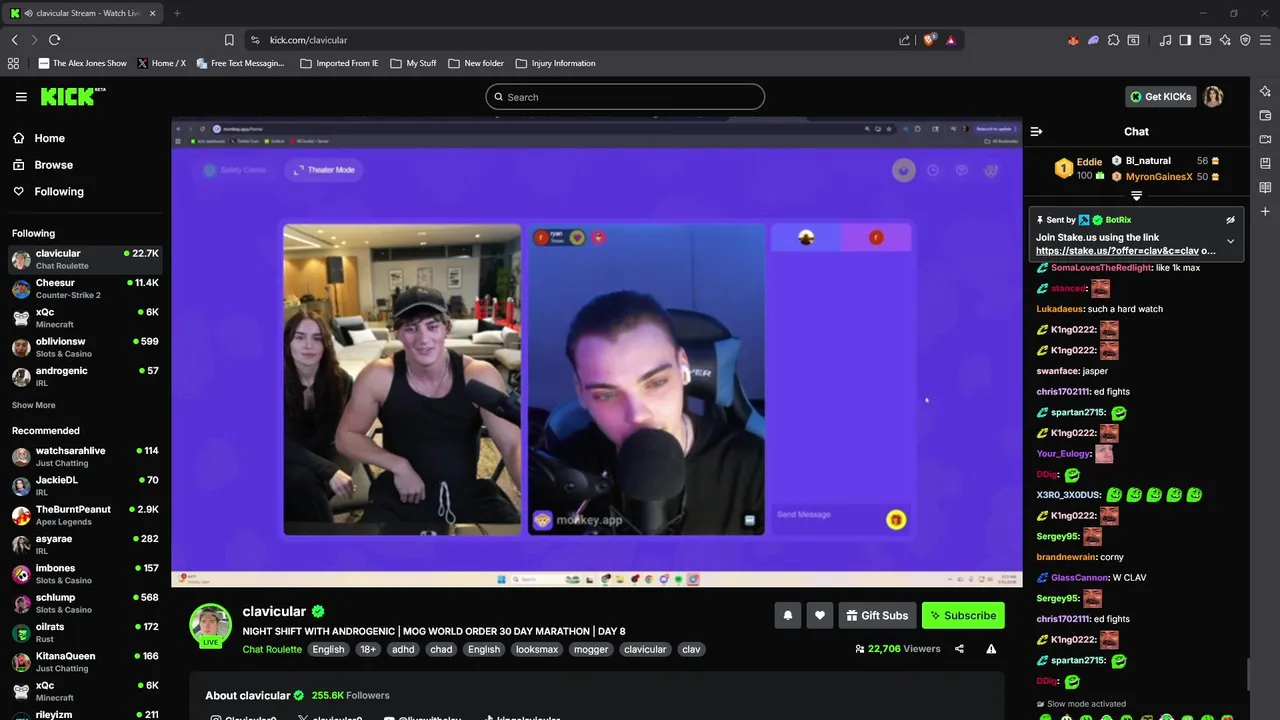This screenshot has height=720, width=1280.
Task: Open watchsarahlive recommended channel
Action: (85, 456)
